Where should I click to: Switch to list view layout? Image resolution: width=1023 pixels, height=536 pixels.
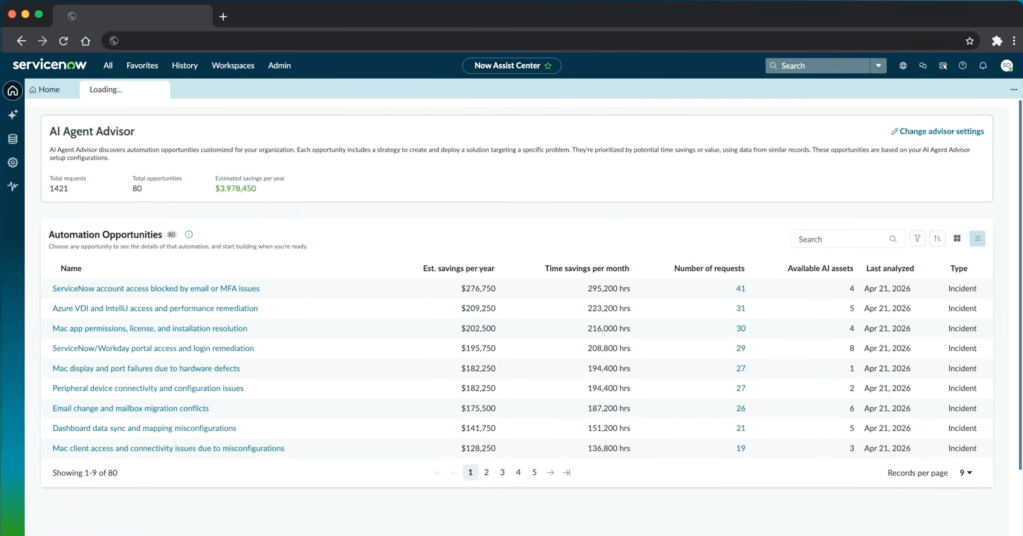click(977, 239)
